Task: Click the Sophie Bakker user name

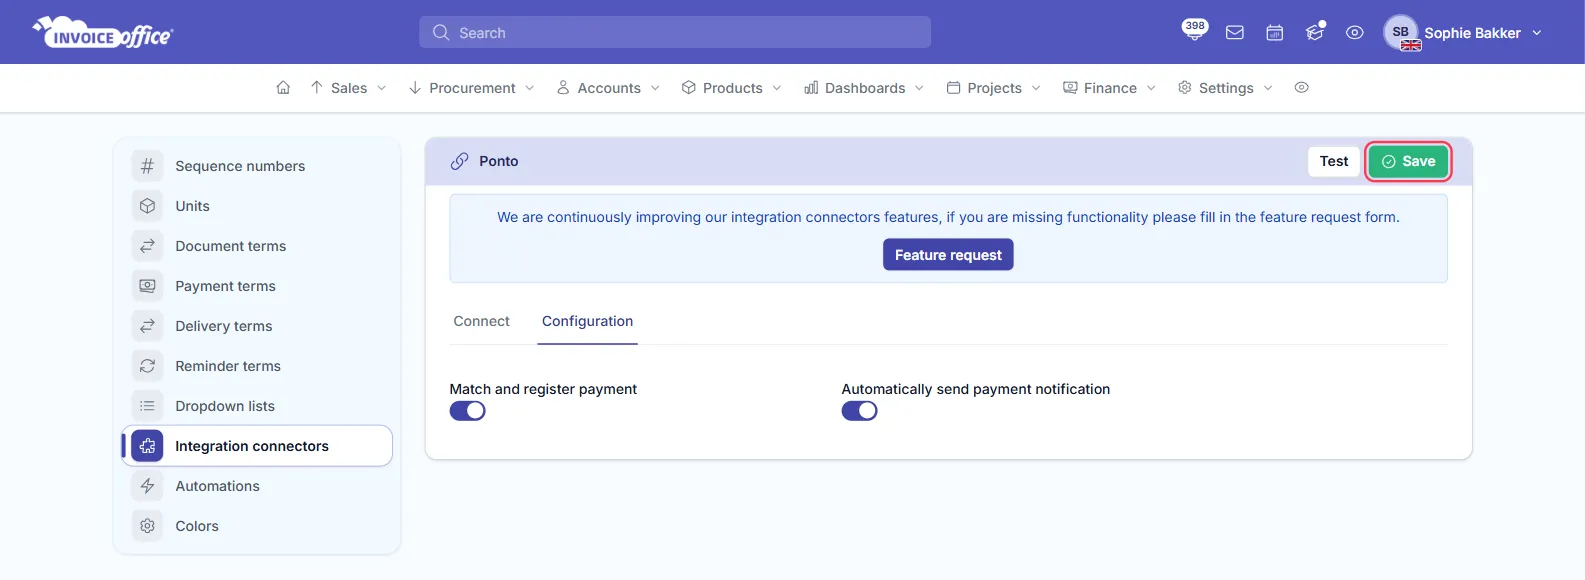Action: point(1472,33)
